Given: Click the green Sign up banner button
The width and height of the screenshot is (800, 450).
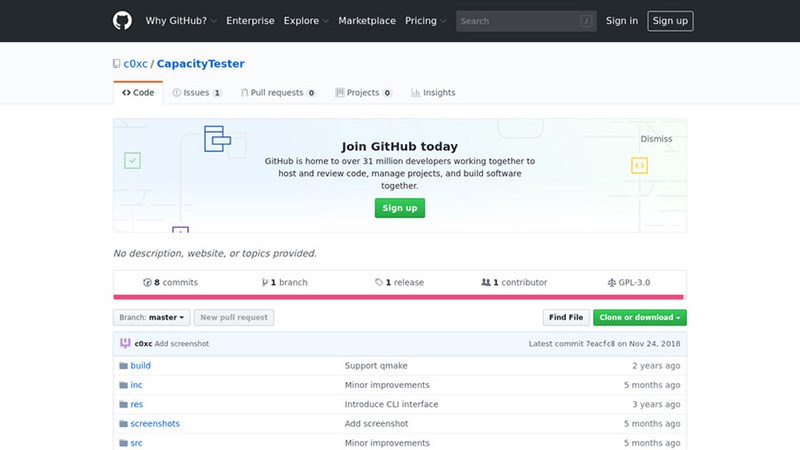Looking at the screenshot, I should pos(399,208).
